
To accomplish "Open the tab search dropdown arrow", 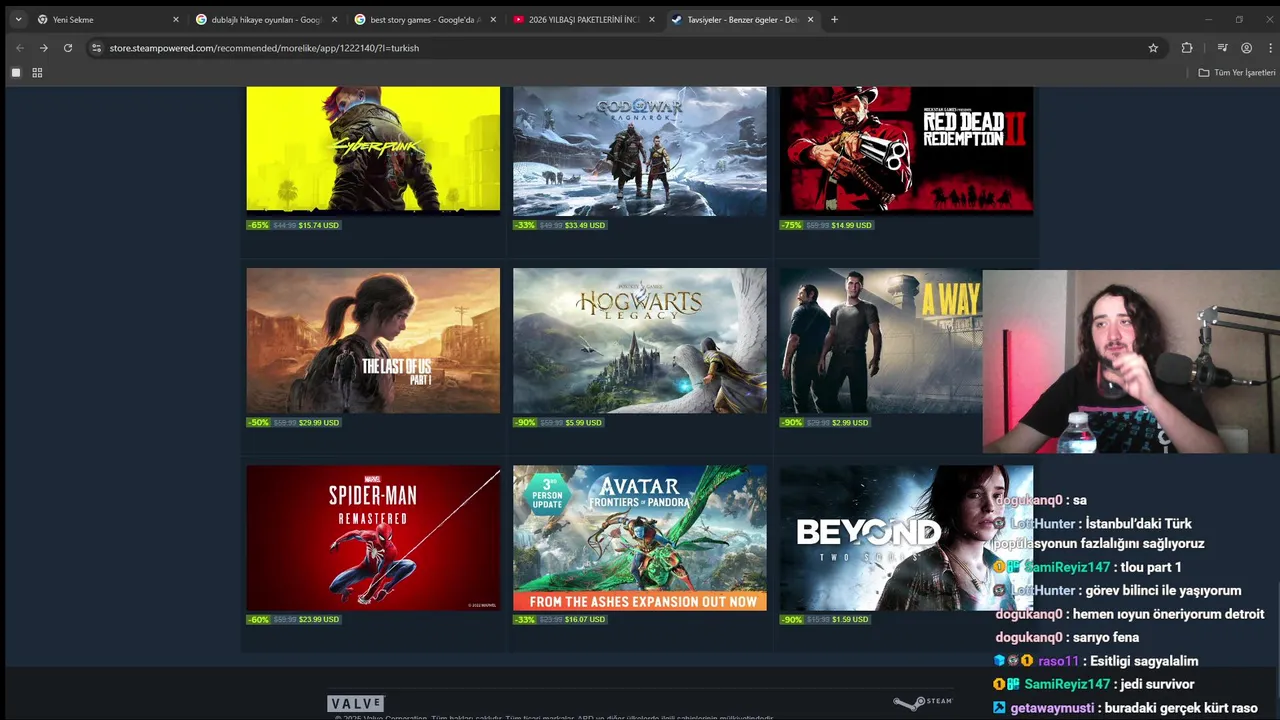I will pyautogui.click(x=18, y=19).
